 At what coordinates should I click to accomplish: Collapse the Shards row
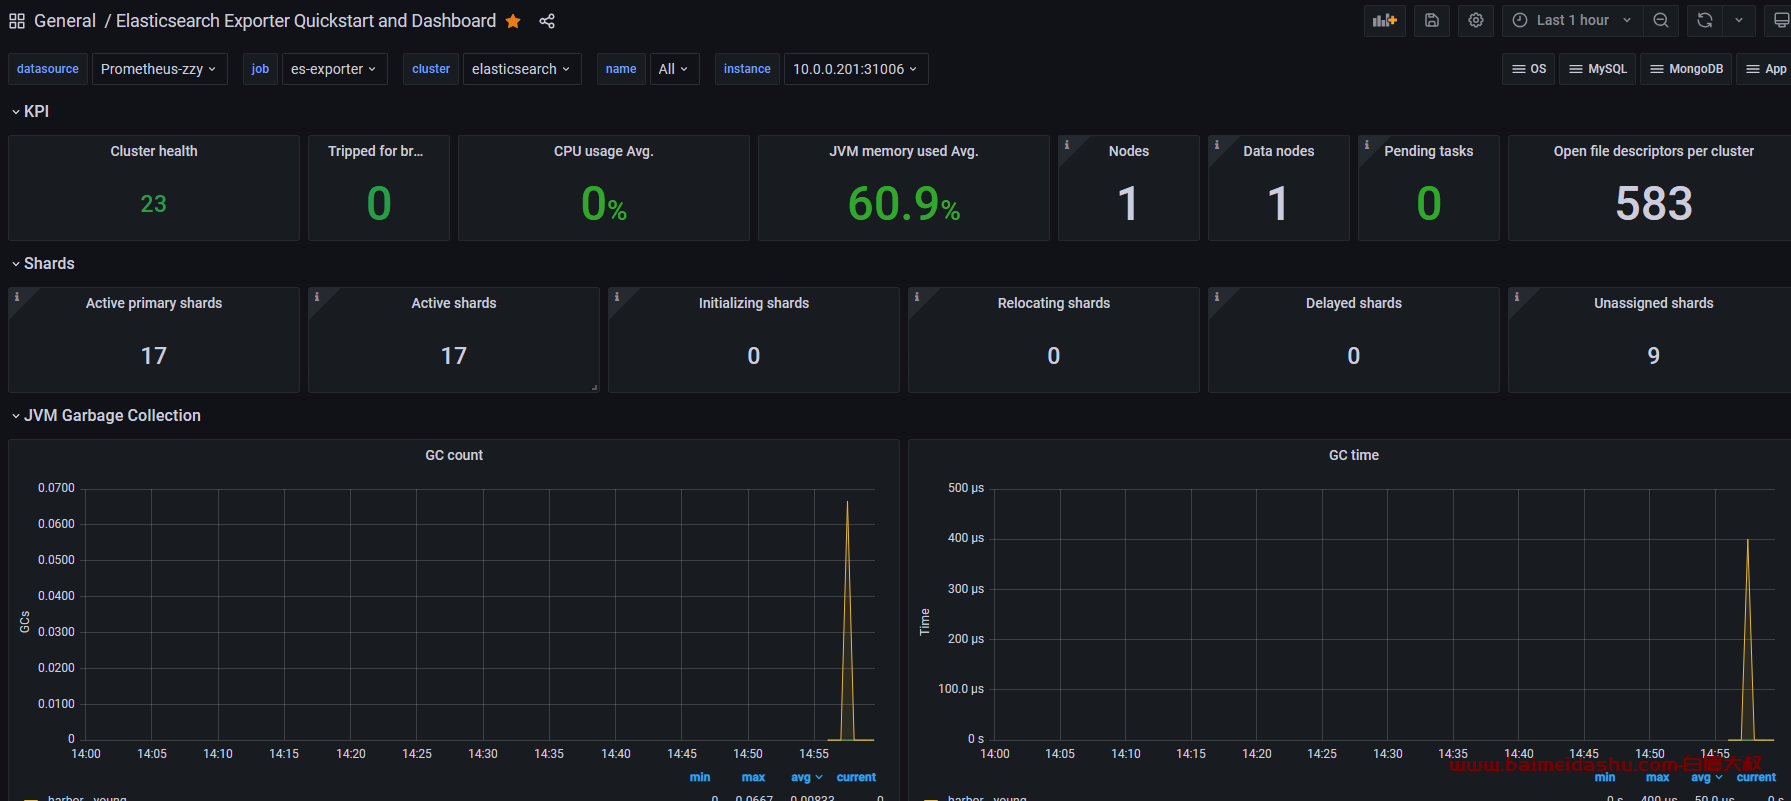click(43, 263)
